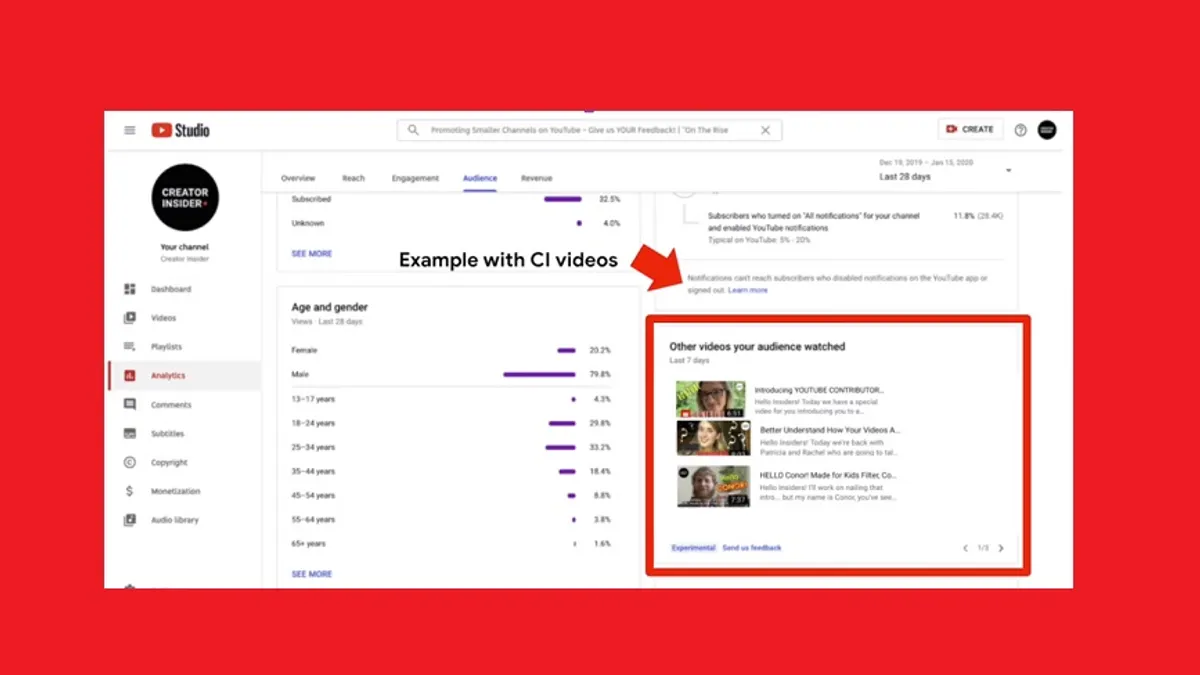Screen dimensions: 1200x675
Task: Click the Subscribed 32.5% row
Action: coord(455,199)
